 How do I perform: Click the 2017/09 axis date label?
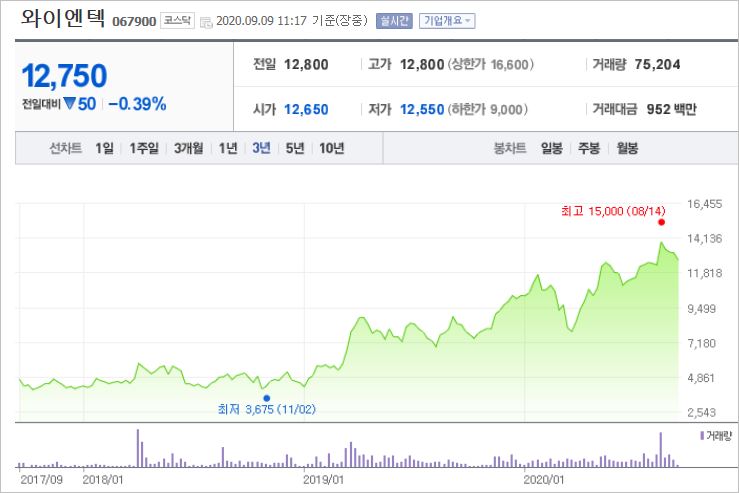click(41, 480)
